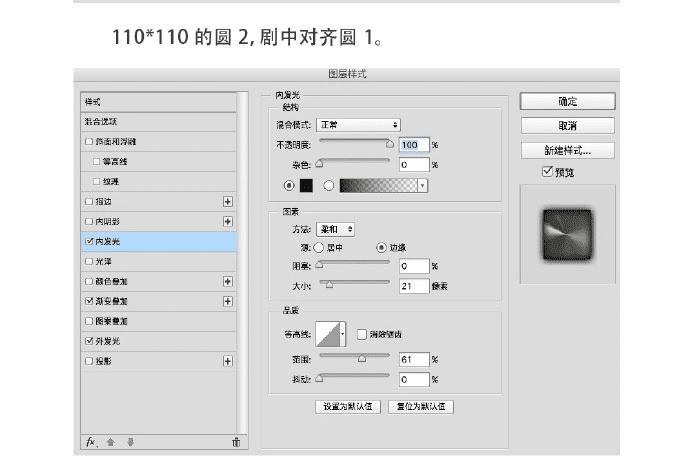The width and height of the screenshot is (690, 456).
Task: Uncheck the 内发光 checkbox
Action: tap(89, 241)
